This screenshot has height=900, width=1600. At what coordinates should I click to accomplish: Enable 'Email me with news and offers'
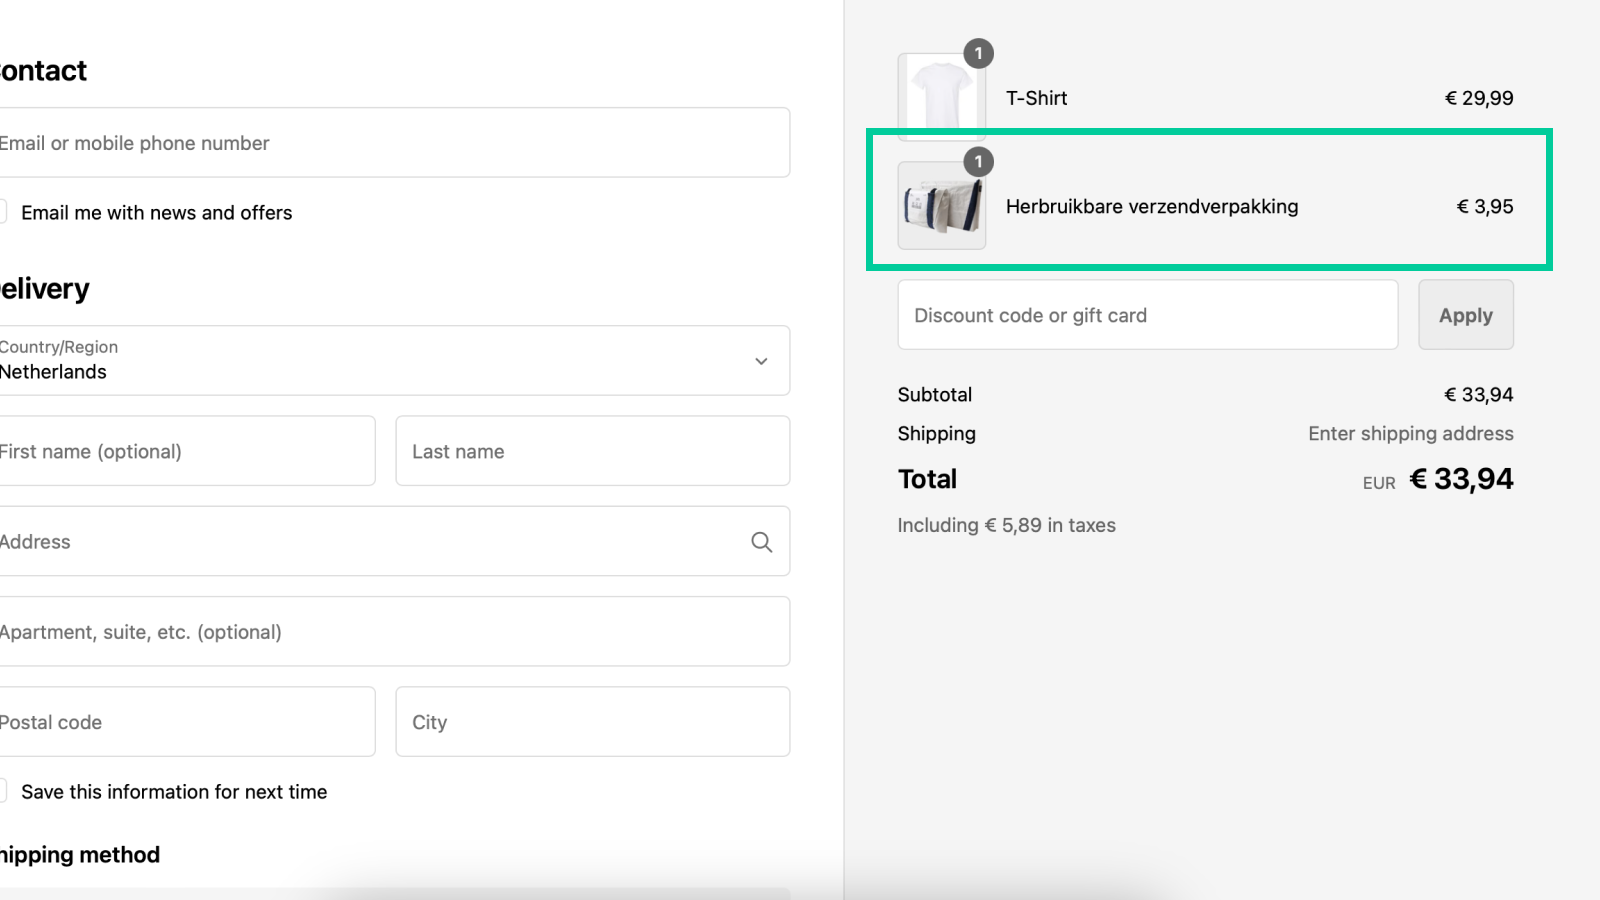4,211
